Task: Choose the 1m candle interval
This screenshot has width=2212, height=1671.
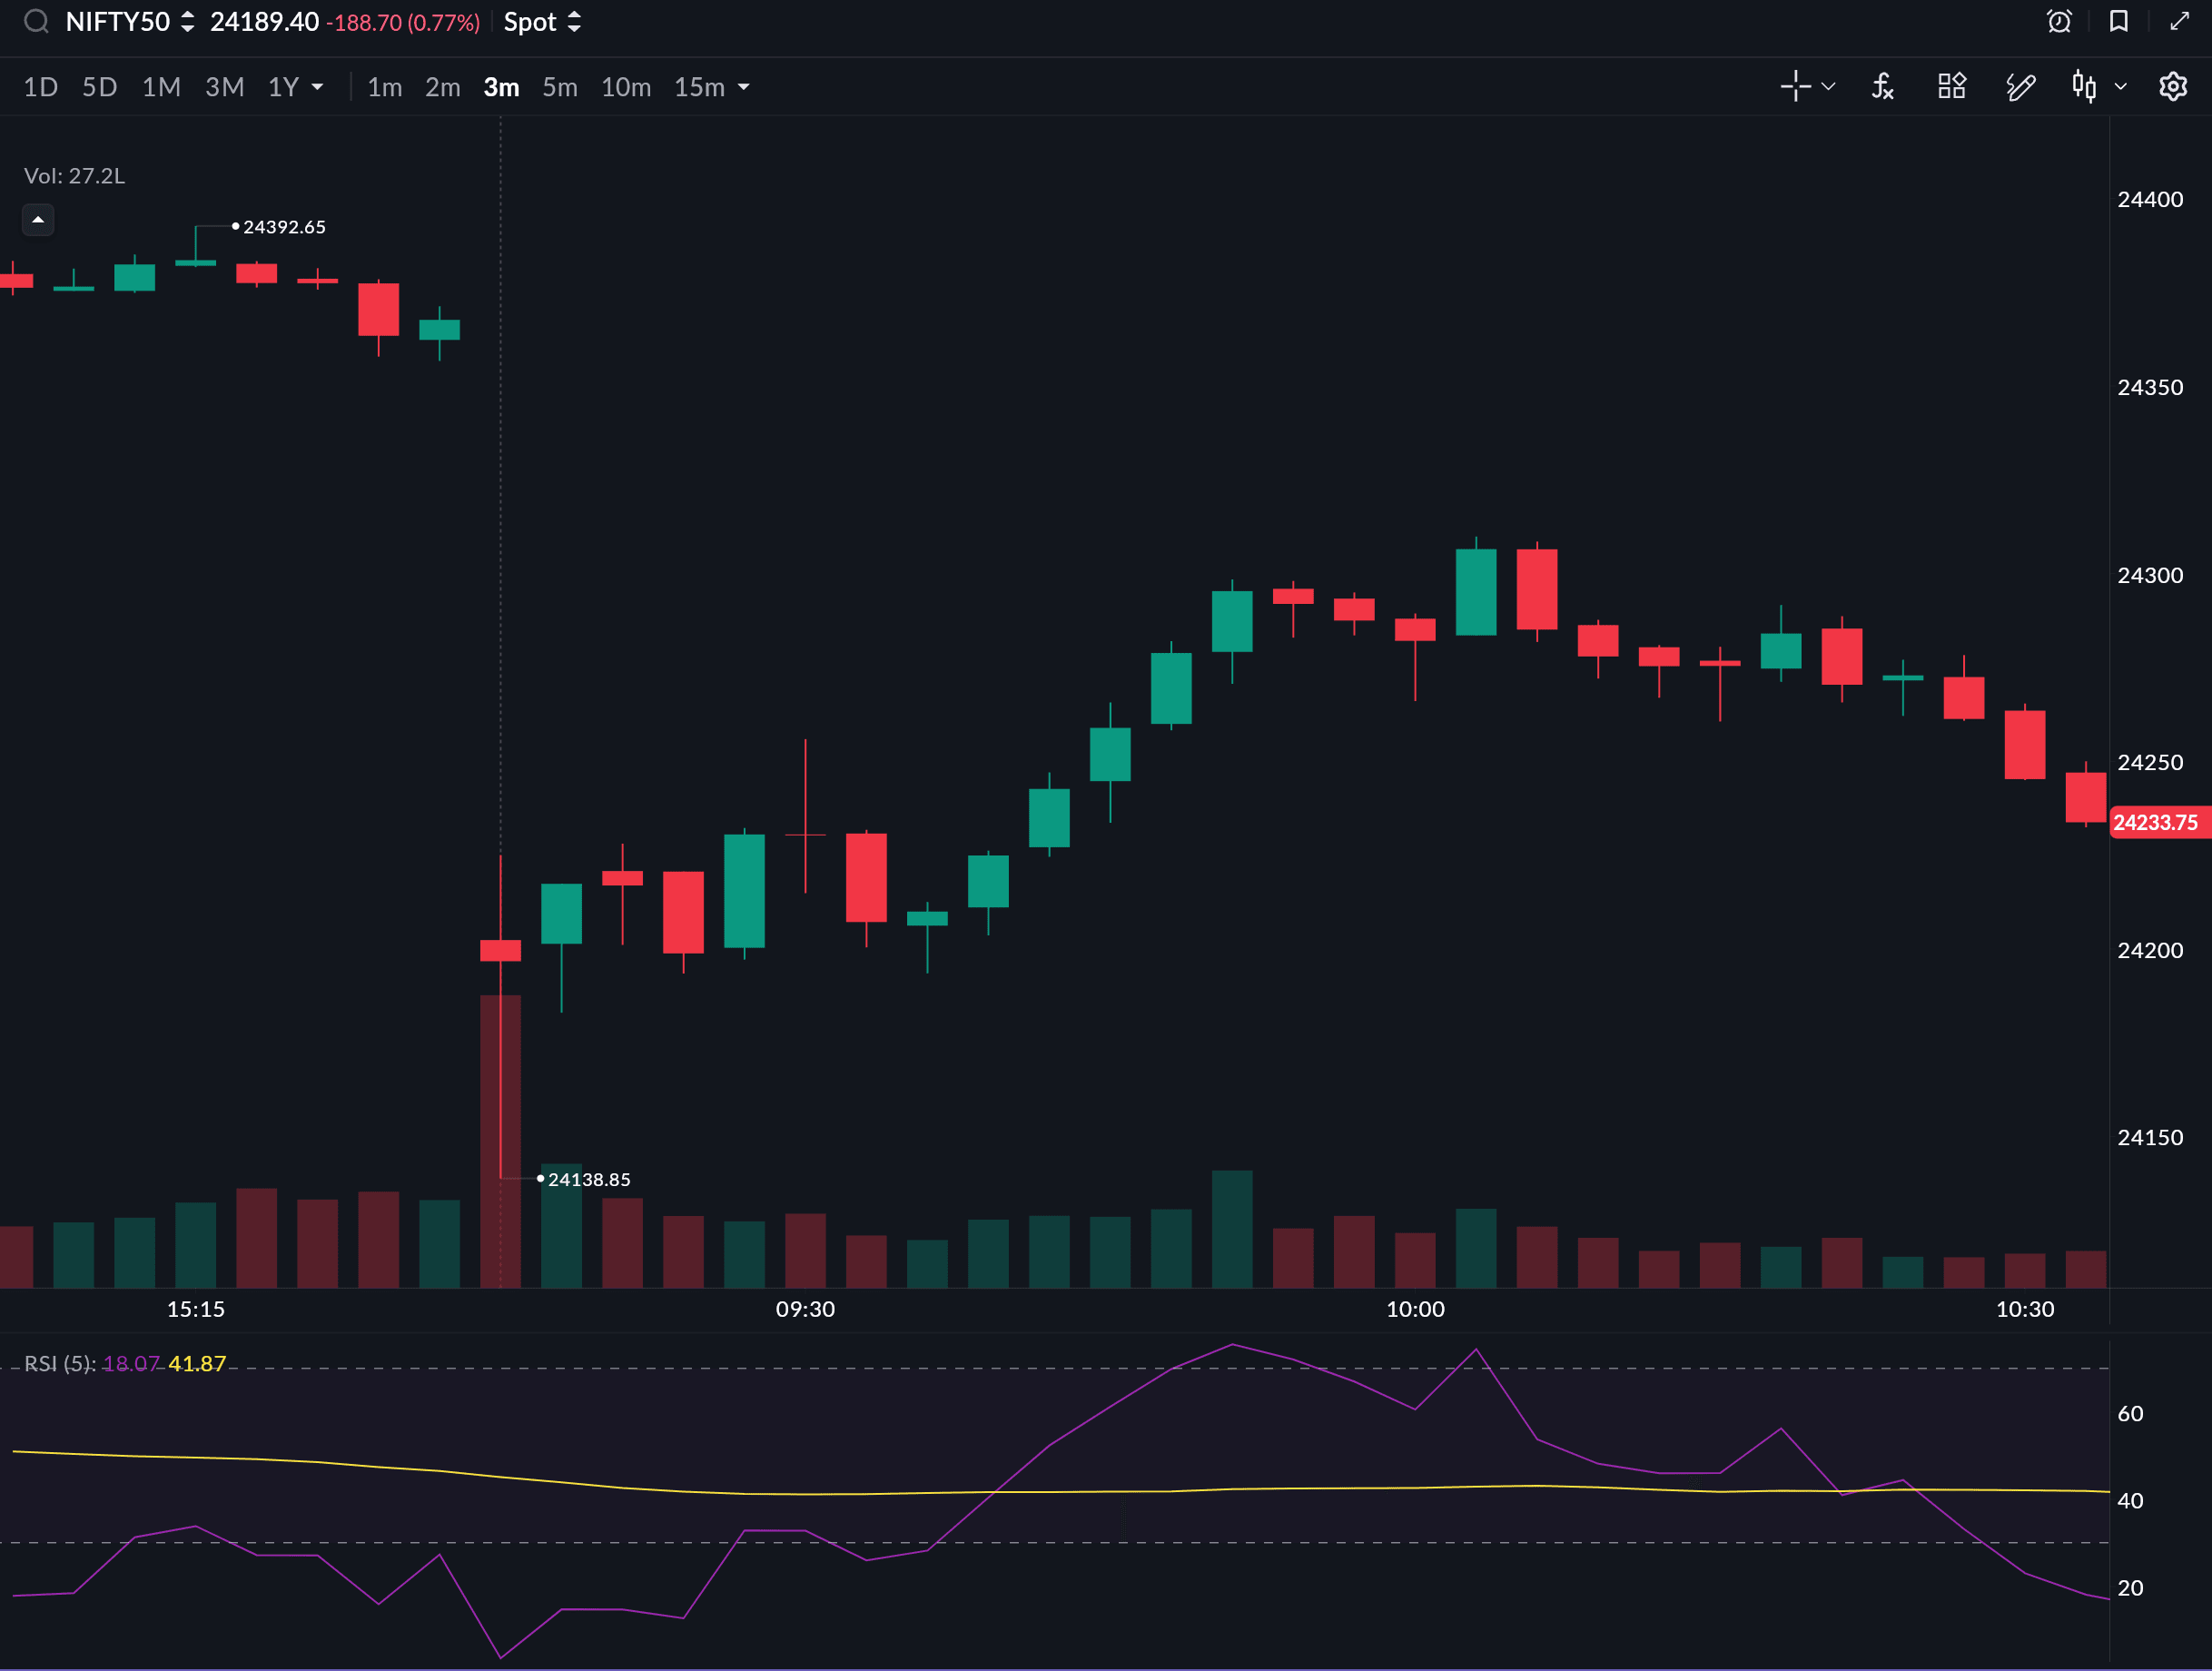Action: (x=384, y=87)
